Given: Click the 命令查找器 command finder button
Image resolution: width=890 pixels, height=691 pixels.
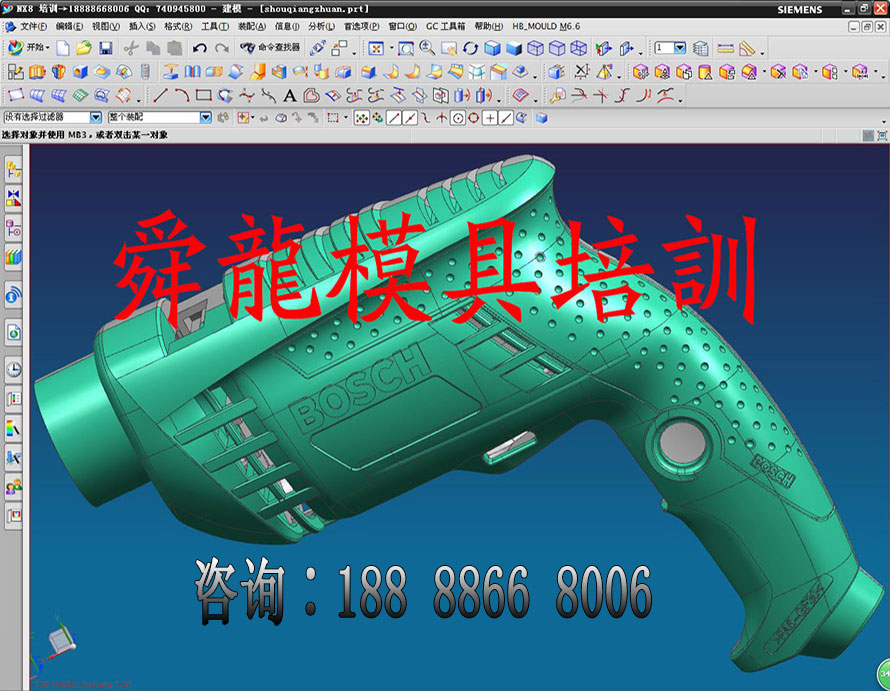Looking at the screenshot, I should pos(270,48).
